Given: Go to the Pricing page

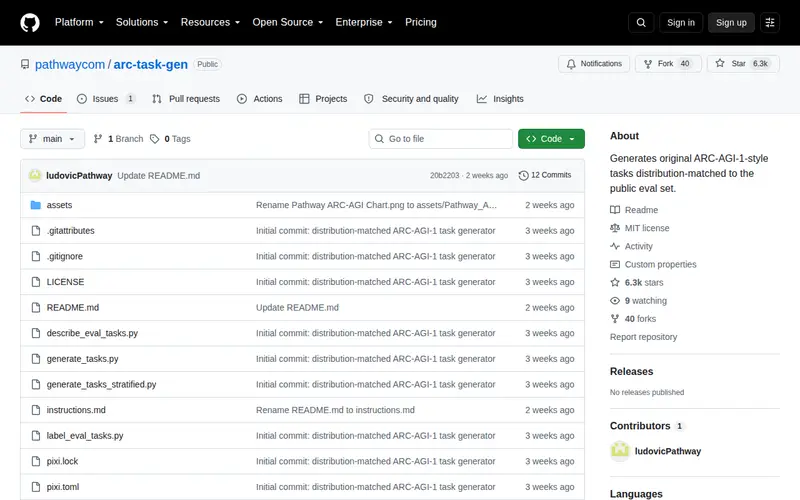Looking at the screenshot, I should tap(421, 22).
